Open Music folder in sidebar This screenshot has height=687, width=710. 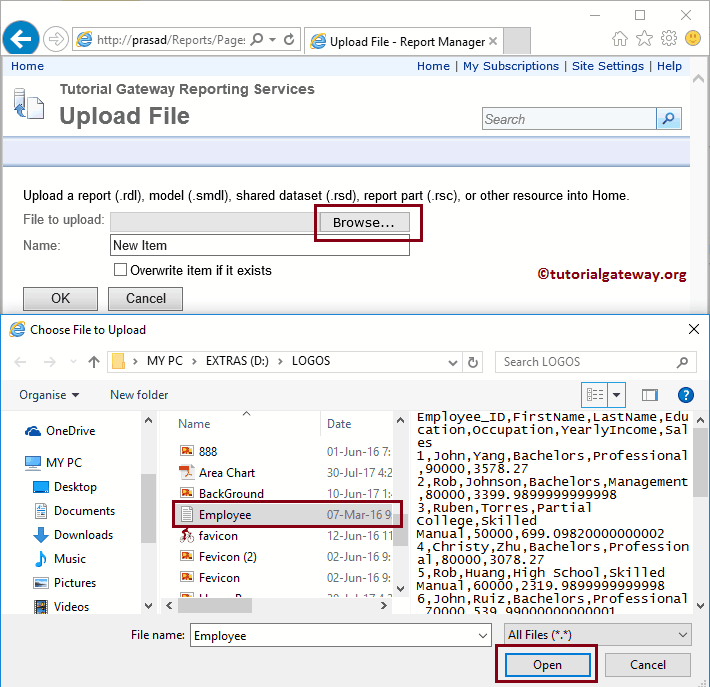[60, 559]
